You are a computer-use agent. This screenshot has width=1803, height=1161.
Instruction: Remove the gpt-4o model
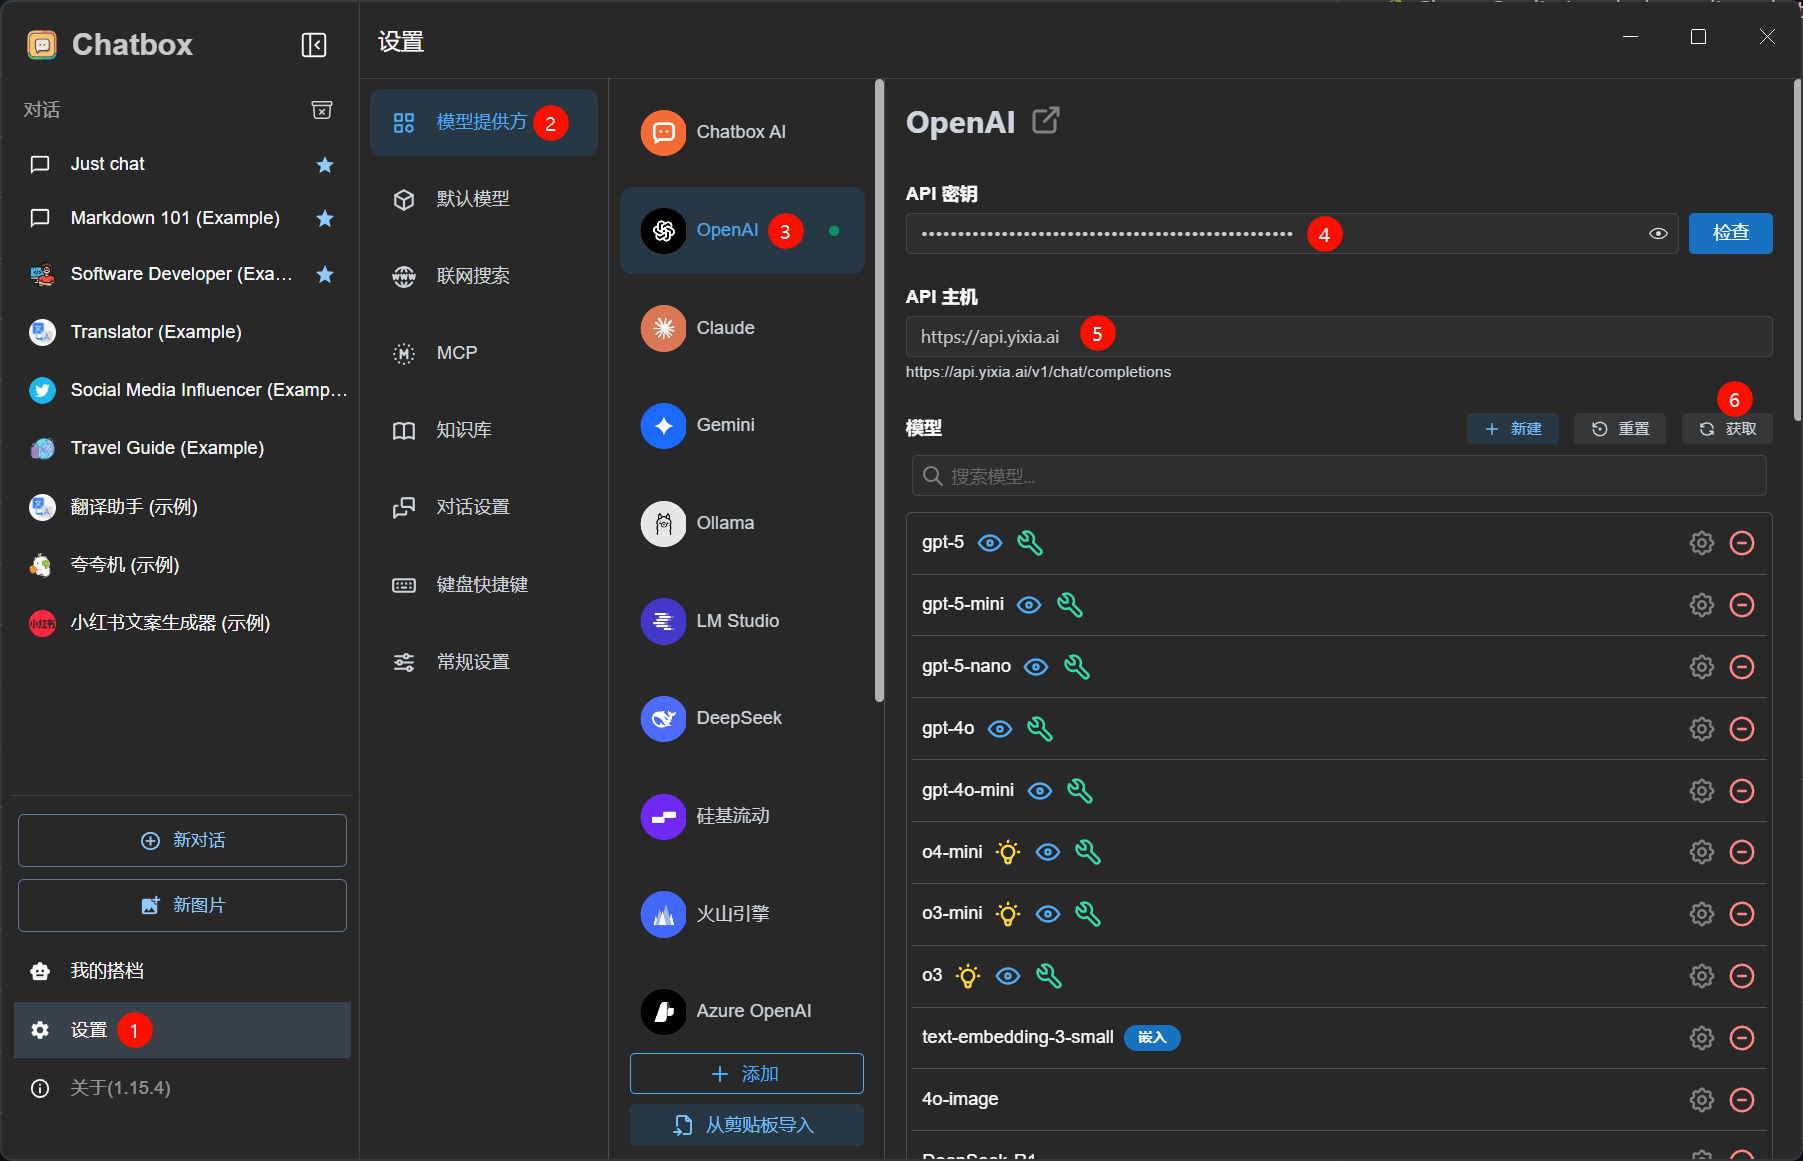click(1742, 729)
